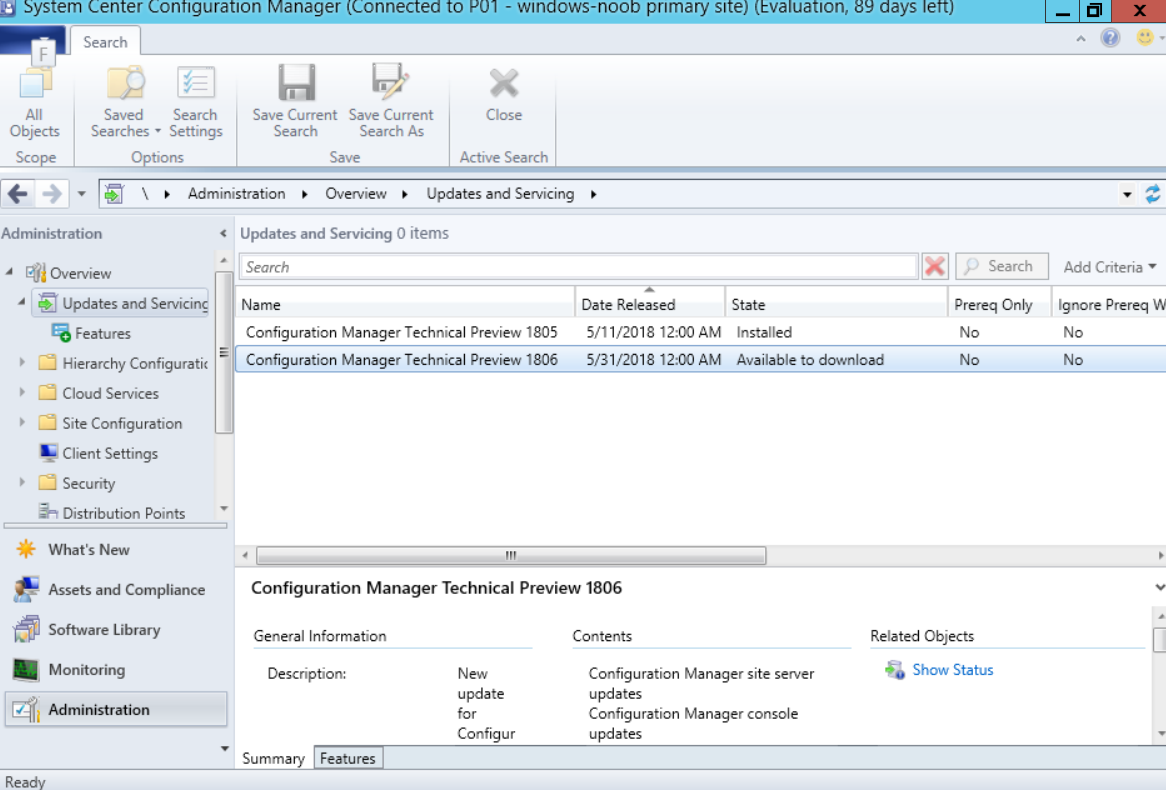Click the horizontal scrollbar thumb of the list

tap(511, 556)
